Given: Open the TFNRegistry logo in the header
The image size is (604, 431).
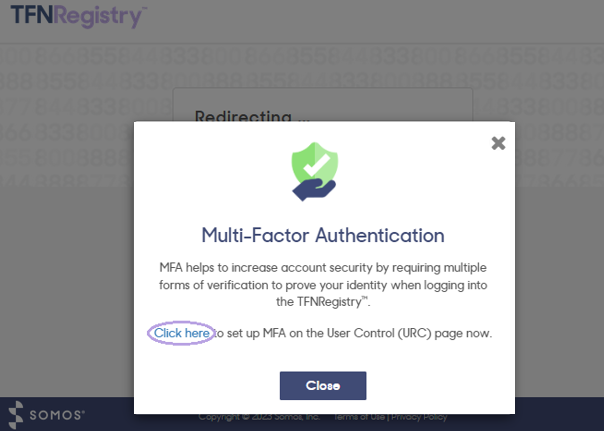Looking at the screenshot, I should [x=79, y=16].
